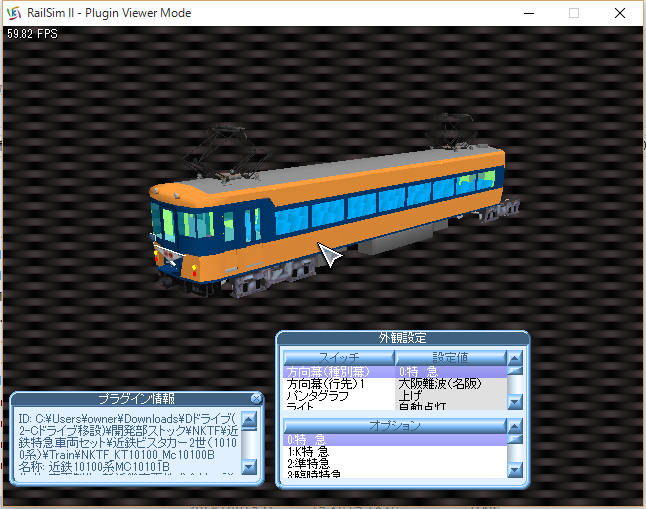This screenshot has height=509, width=646.
Task: Click the 設定値 column header
Action: [451, 358]
